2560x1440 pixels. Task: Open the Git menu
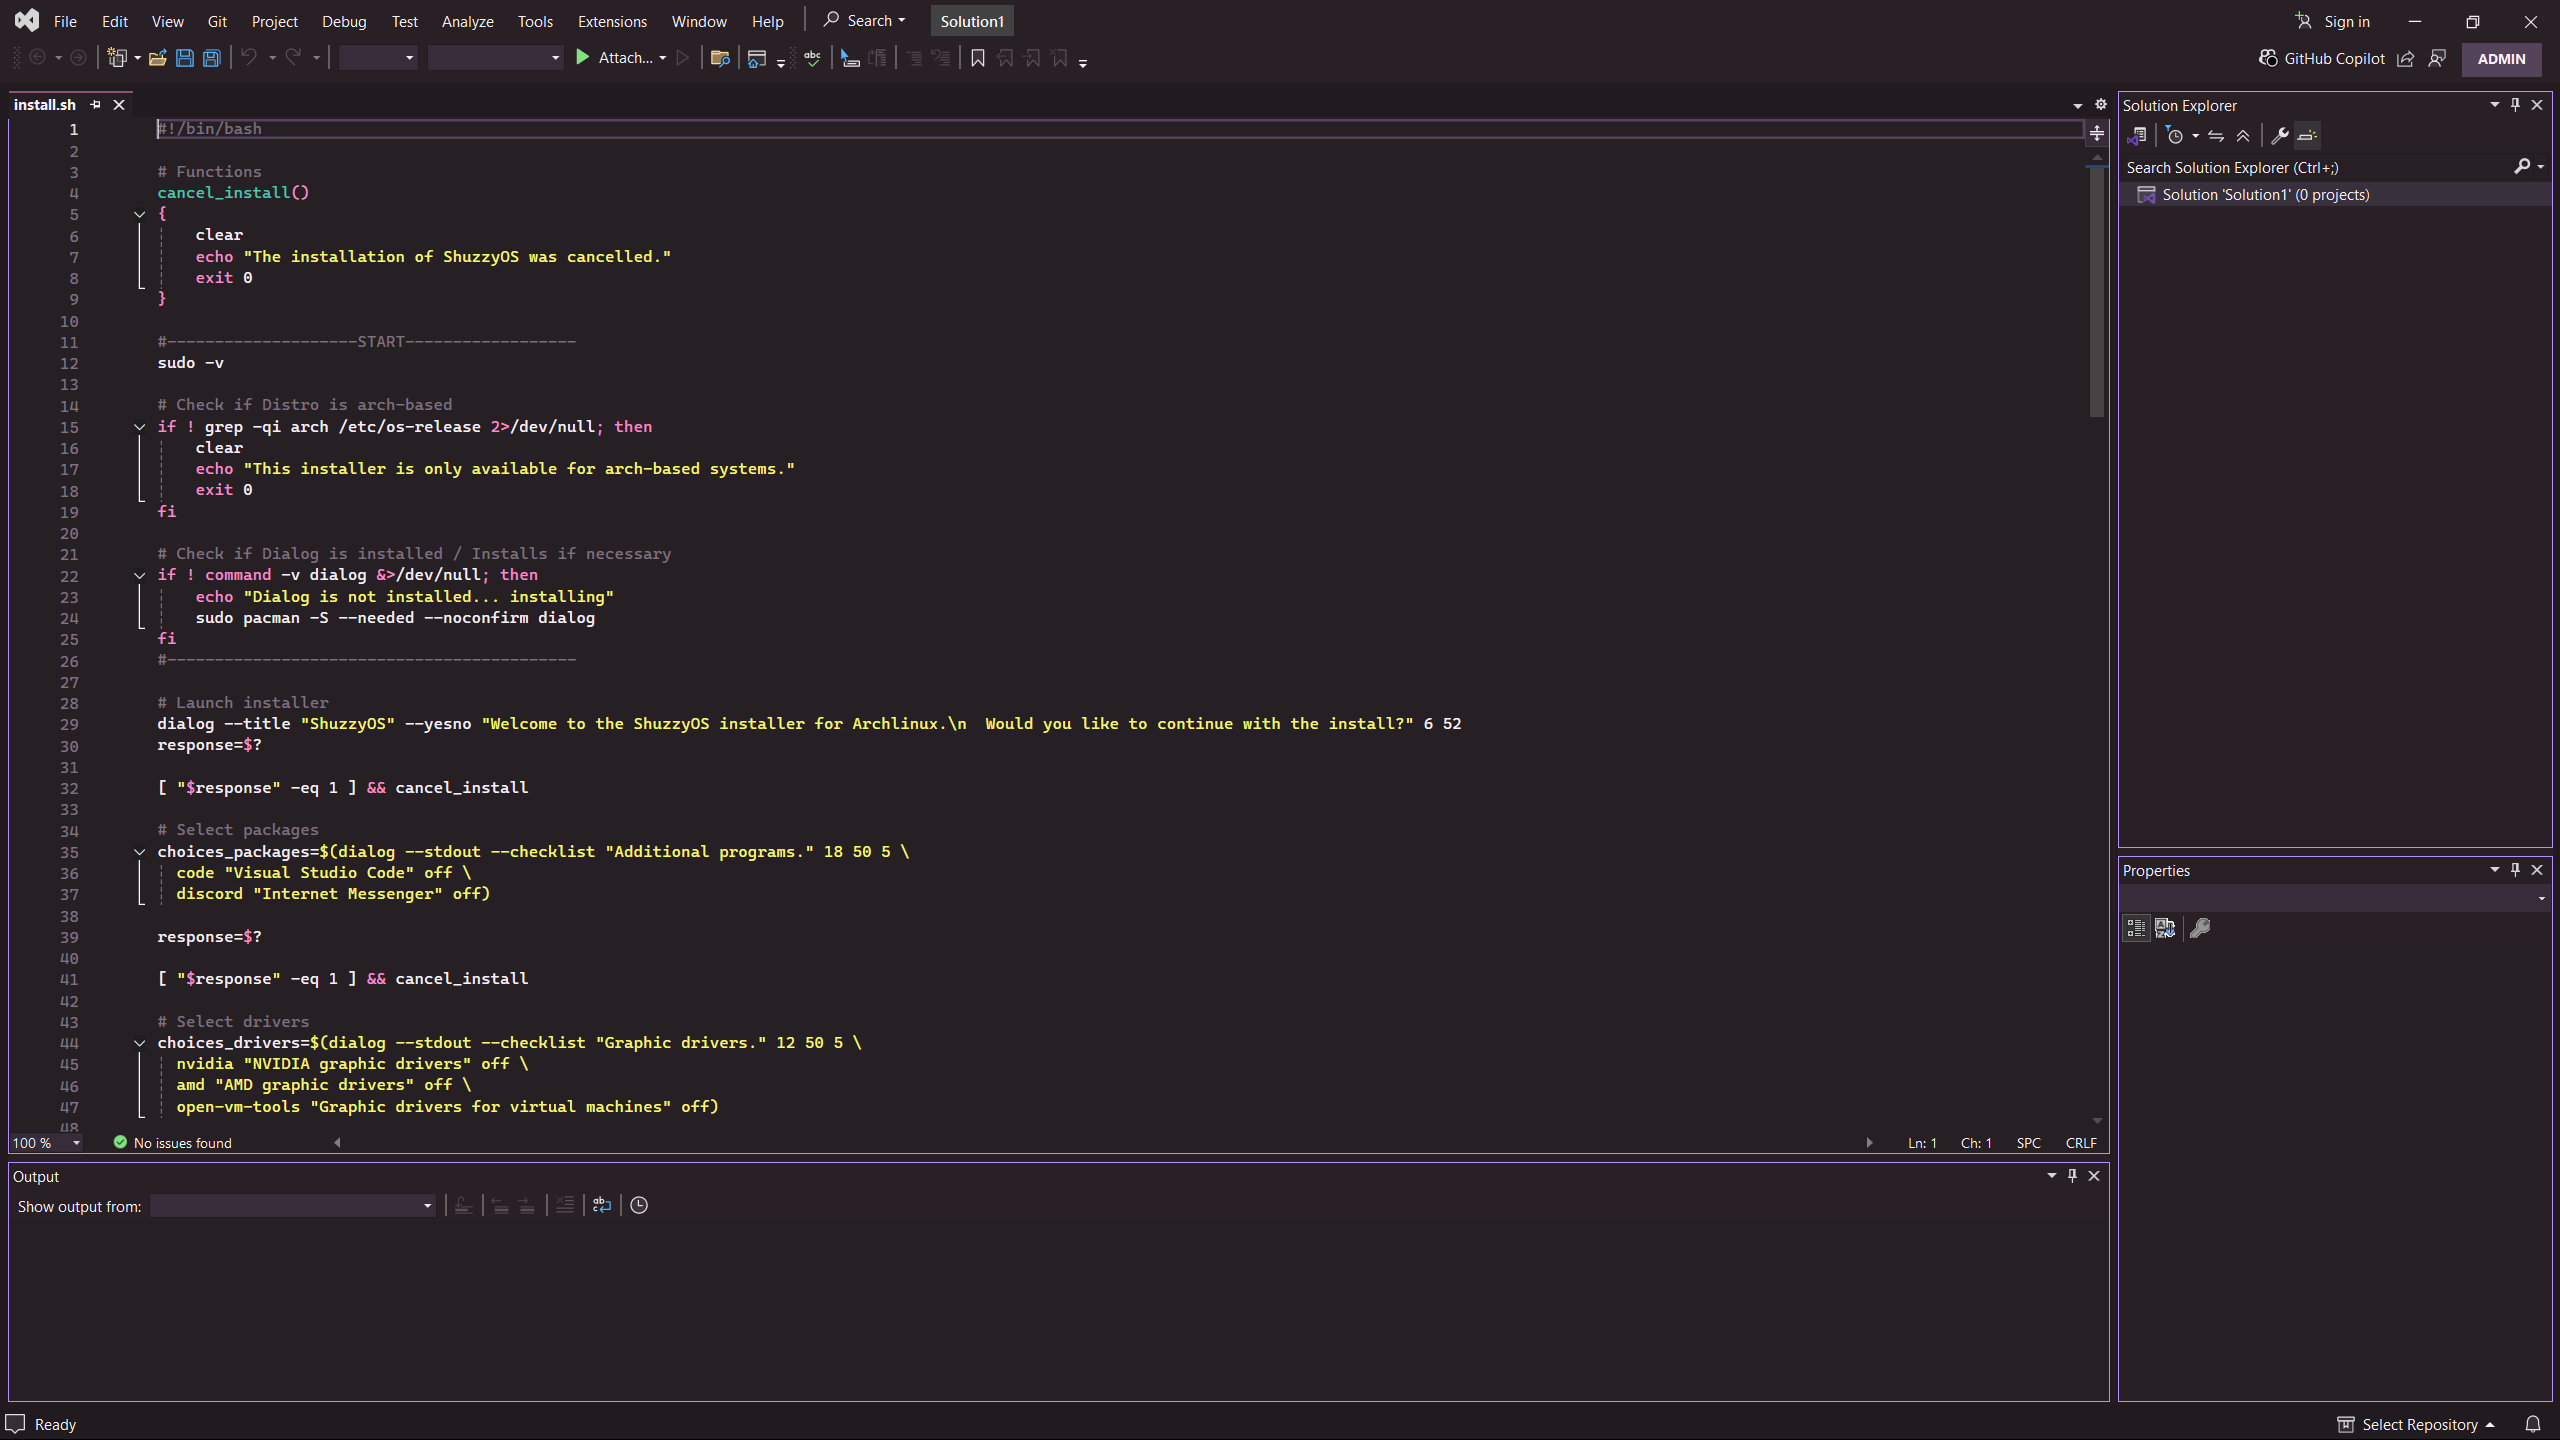[217, 21]
